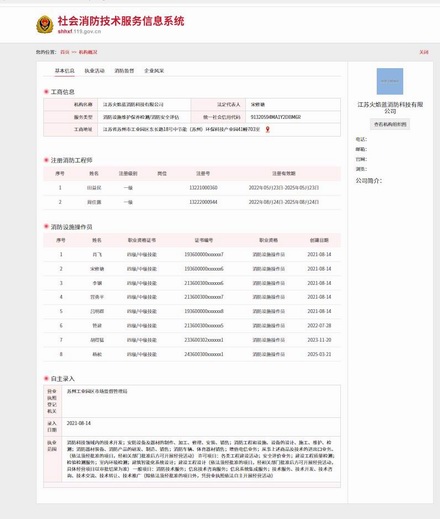Screen dimensions: 440x519
Task: Click certificate number 213600300xxxxxx6
Action: (x=204, y=283)
